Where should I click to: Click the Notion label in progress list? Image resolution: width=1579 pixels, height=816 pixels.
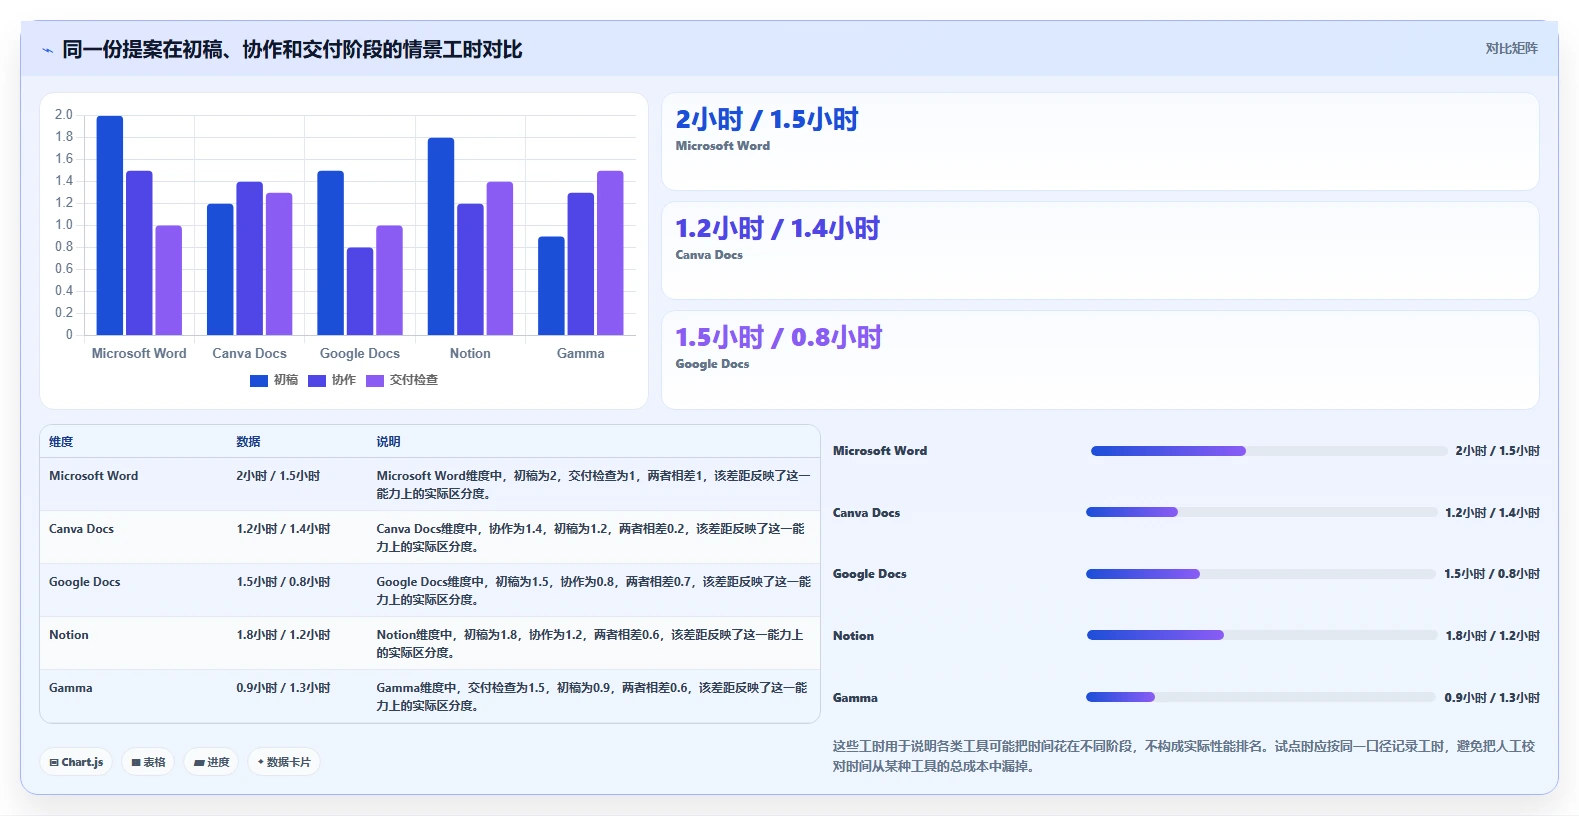[853, 636]
